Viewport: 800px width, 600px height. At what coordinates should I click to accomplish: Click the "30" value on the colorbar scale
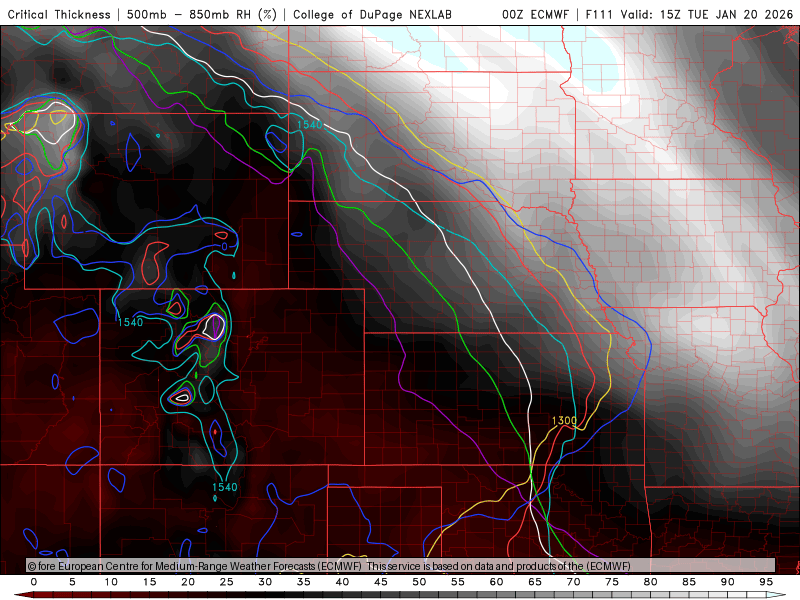pos(265,582)
